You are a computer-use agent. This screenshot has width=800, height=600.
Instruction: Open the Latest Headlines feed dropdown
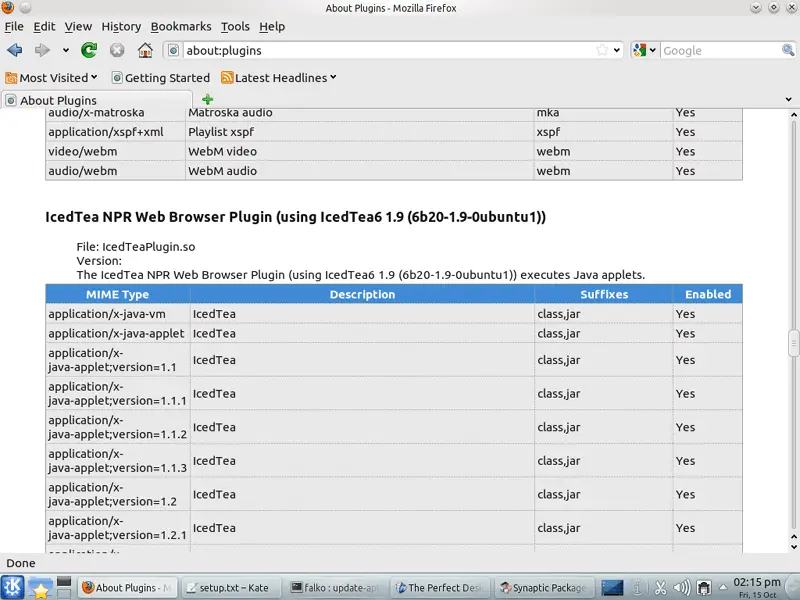pos(279,78)
